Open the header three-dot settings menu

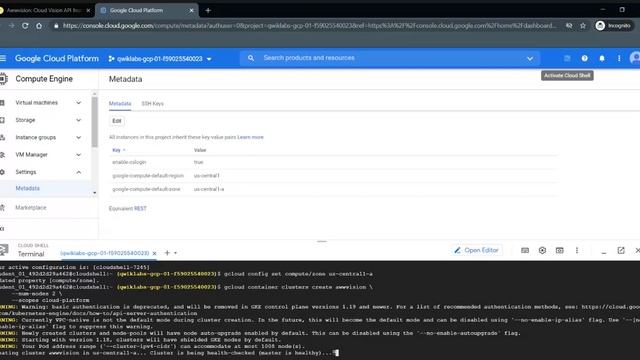click(x=619, y=58)
